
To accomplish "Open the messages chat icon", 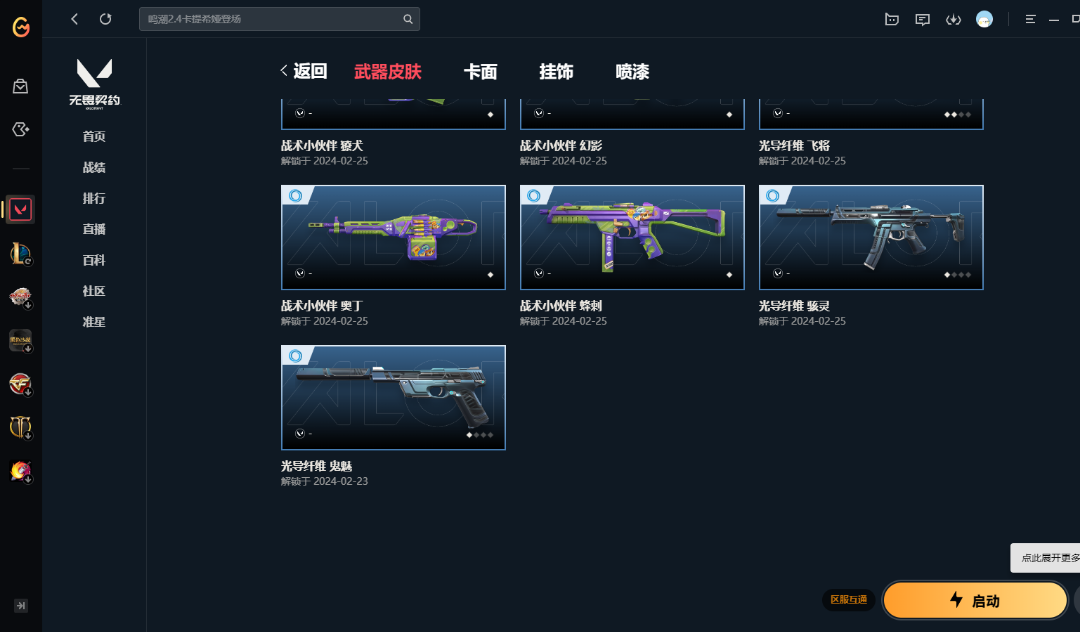I will point(922,19).
